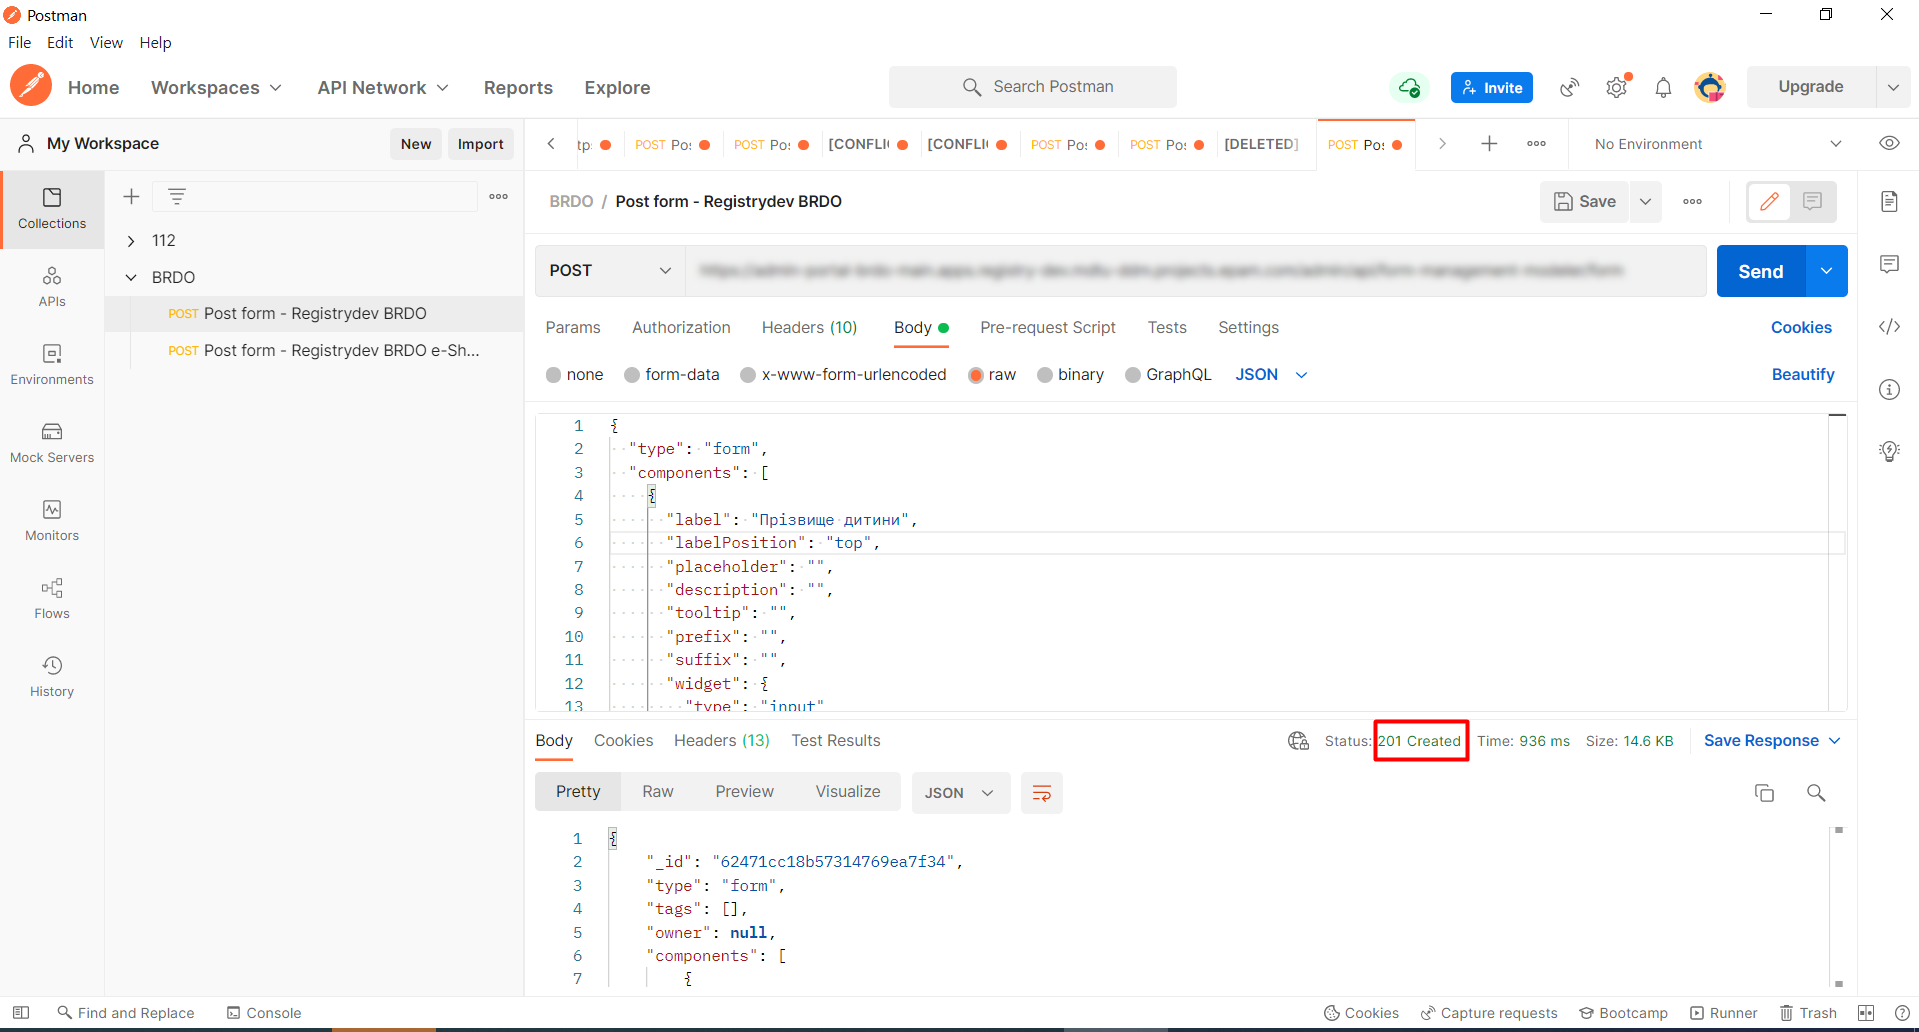Open the View menu
The width and height of the screenshot is (1919, 1032).
tap(106, 43)
